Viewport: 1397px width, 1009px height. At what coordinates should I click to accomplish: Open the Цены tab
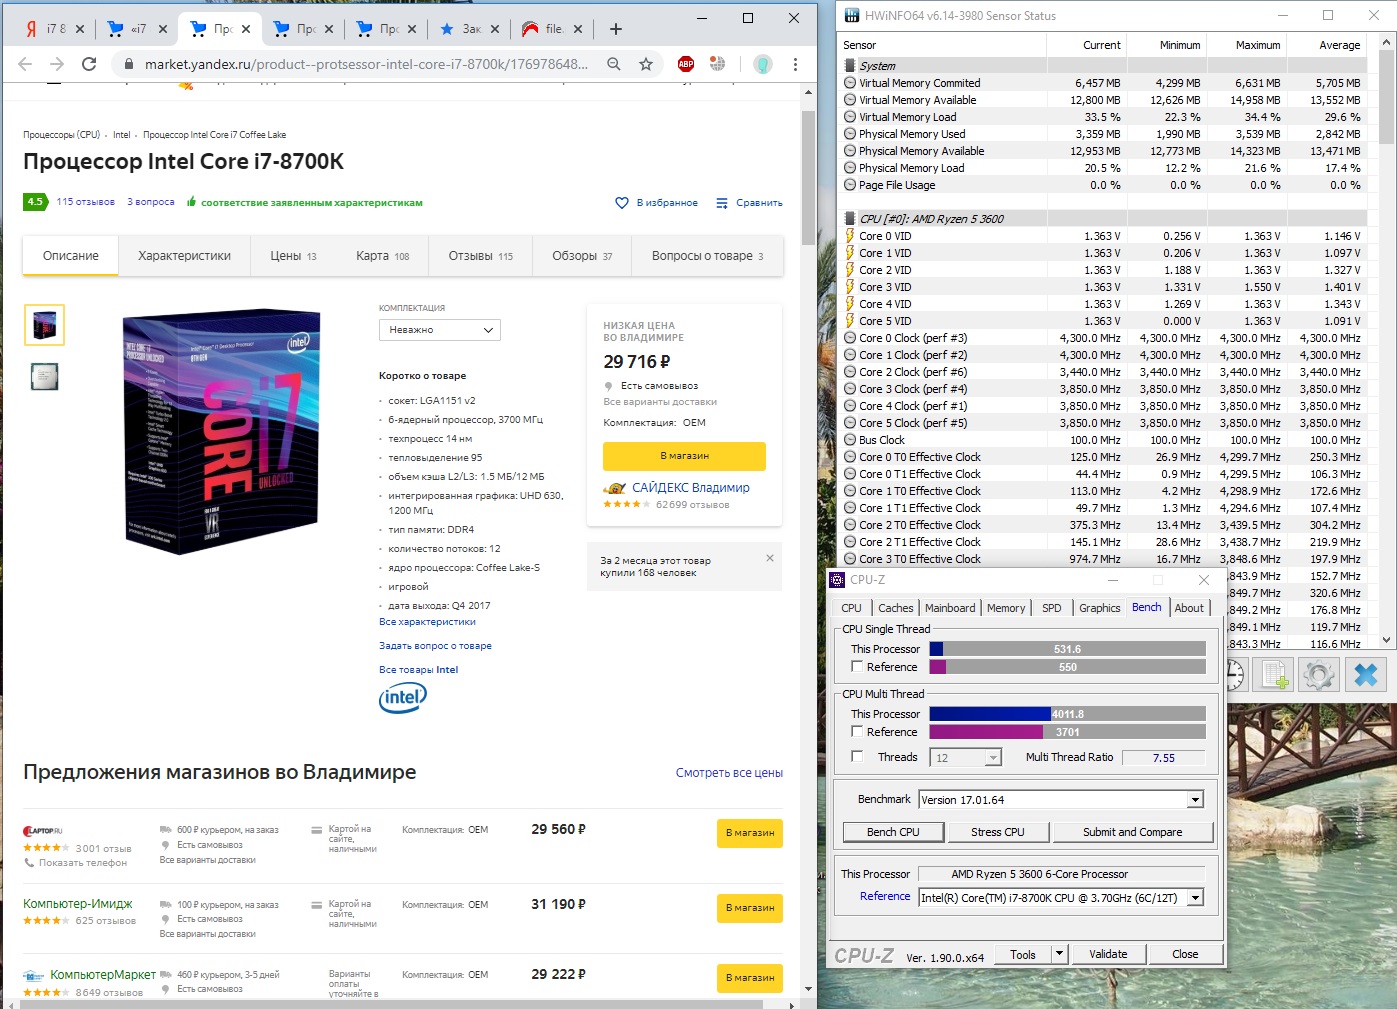[x=293, y=256]
